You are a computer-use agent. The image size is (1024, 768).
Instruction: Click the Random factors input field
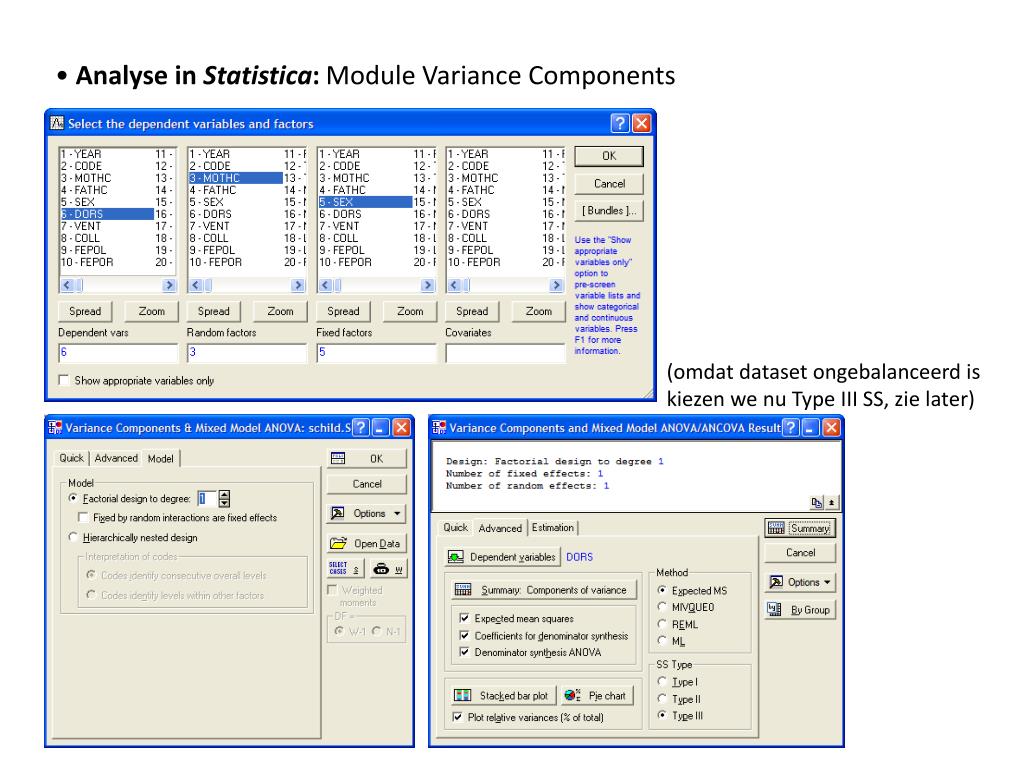247,353
